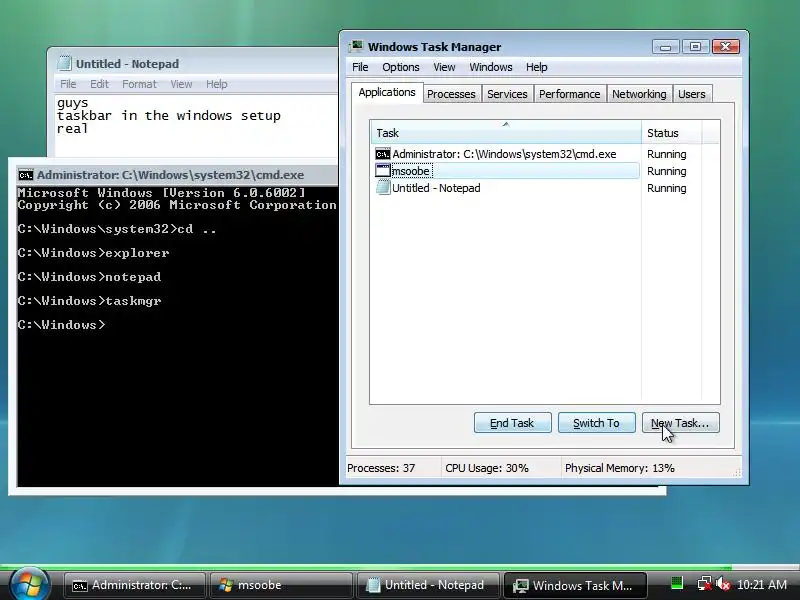Select the msoobe task row
The height and width of the screenshot is (600, 800).
506,171
